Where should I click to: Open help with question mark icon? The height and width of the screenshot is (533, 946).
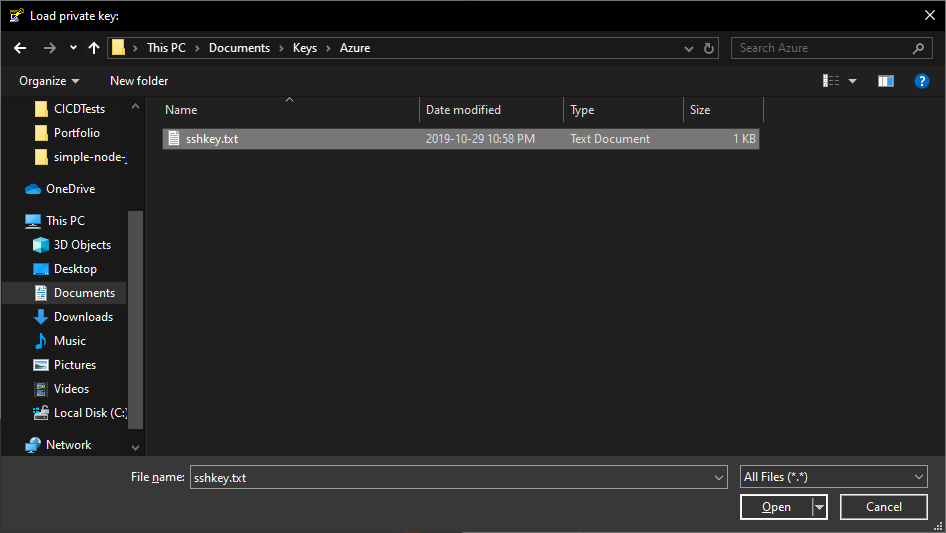pyautogui.click(x=921, y=81)
